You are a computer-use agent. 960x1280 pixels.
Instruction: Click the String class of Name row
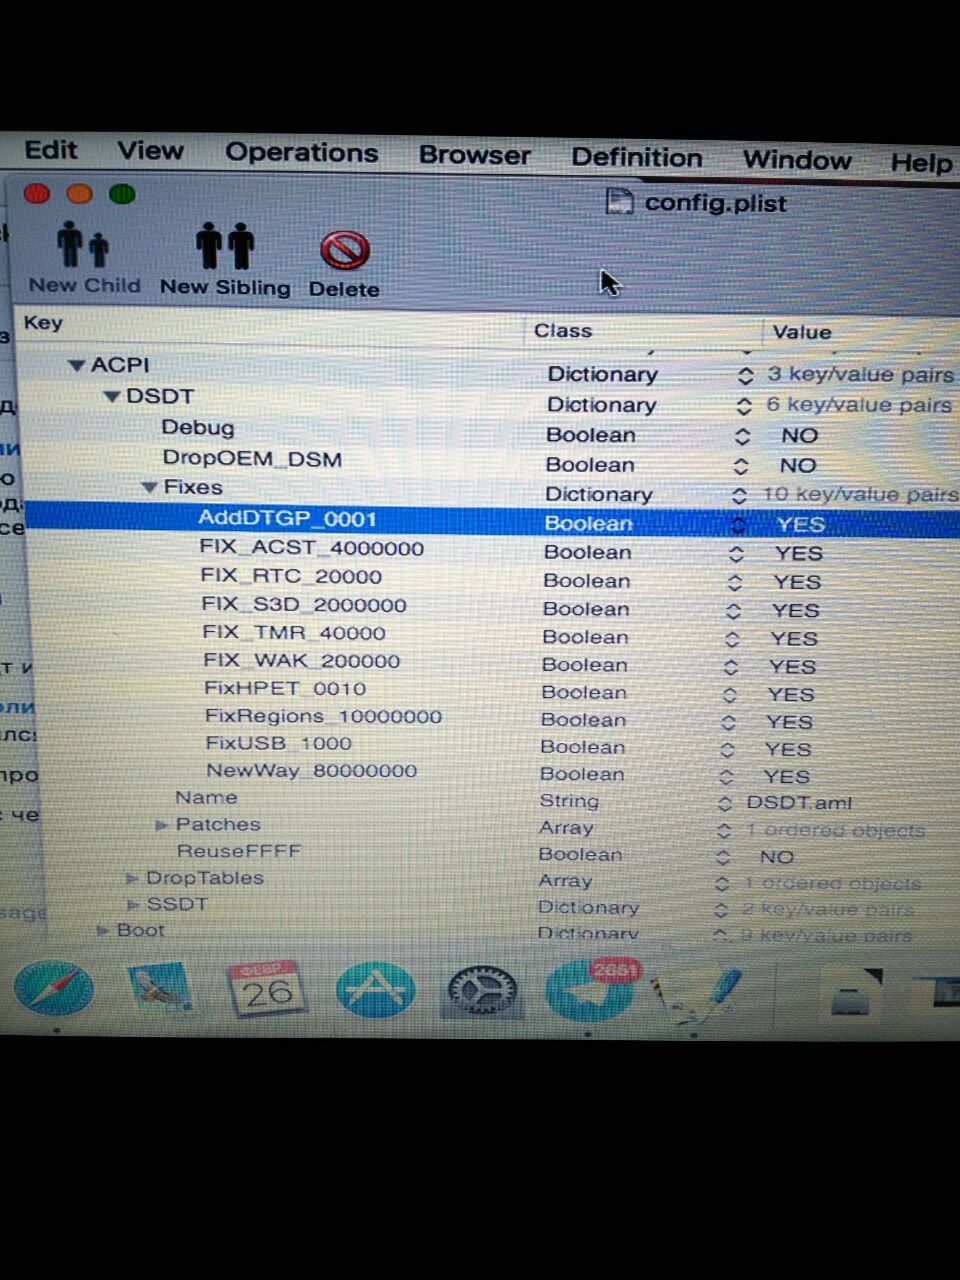(569, 801)
